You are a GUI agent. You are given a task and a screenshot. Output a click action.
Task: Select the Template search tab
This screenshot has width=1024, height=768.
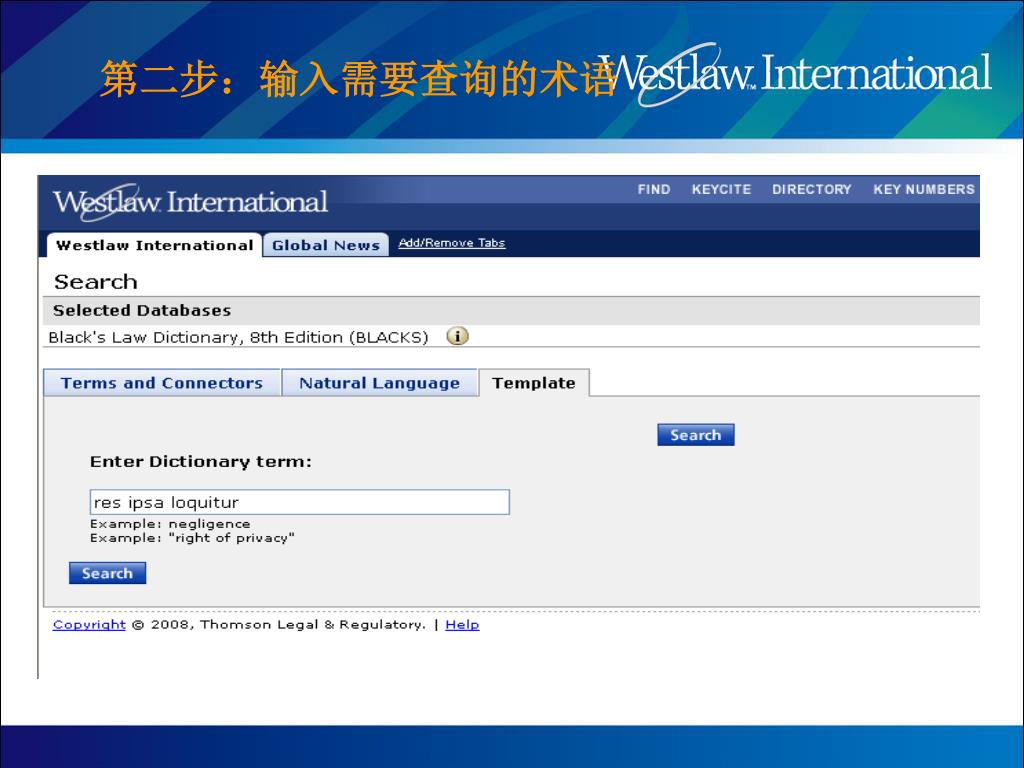534,383
